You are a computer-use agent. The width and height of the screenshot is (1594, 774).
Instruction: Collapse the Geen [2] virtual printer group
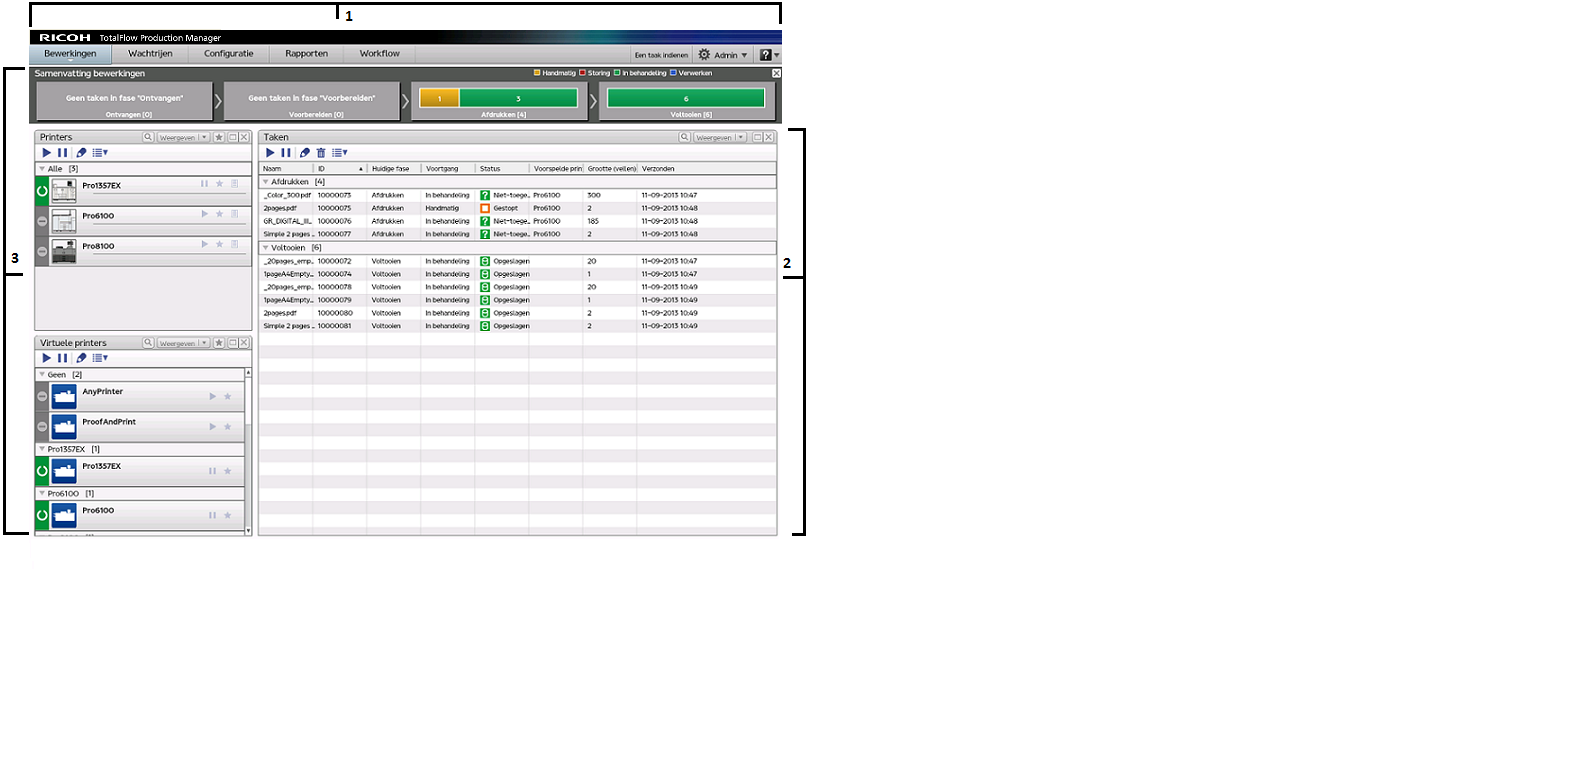click(x=42, y=375)
